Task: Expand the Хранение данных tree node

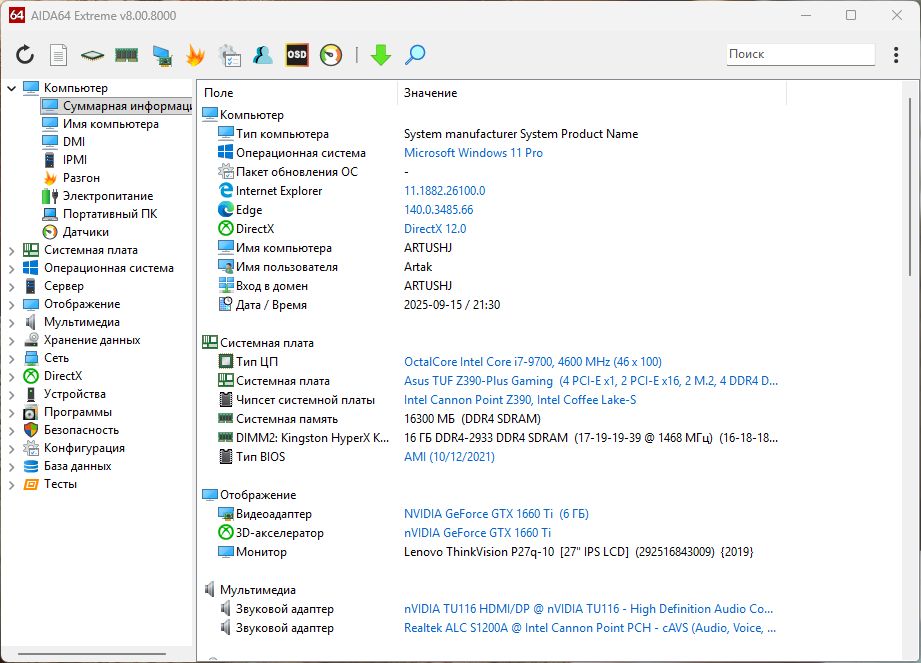Action: coord(11,341)
